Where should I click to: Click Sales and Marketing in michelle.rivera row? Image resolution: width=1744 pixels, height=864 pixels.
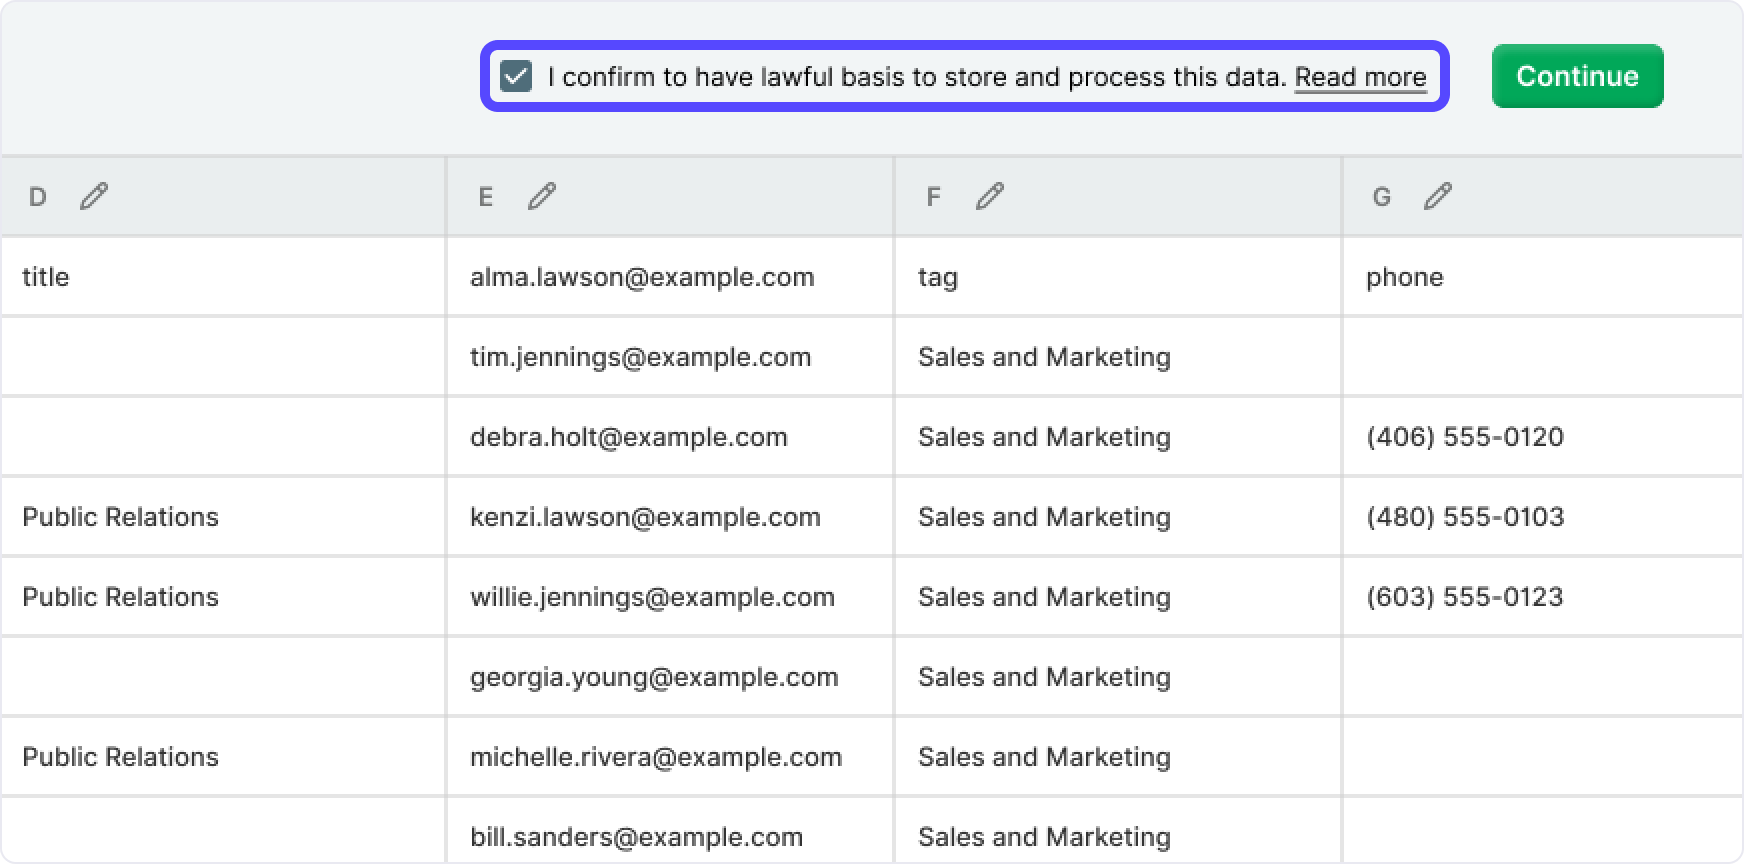coord(1118,757)
